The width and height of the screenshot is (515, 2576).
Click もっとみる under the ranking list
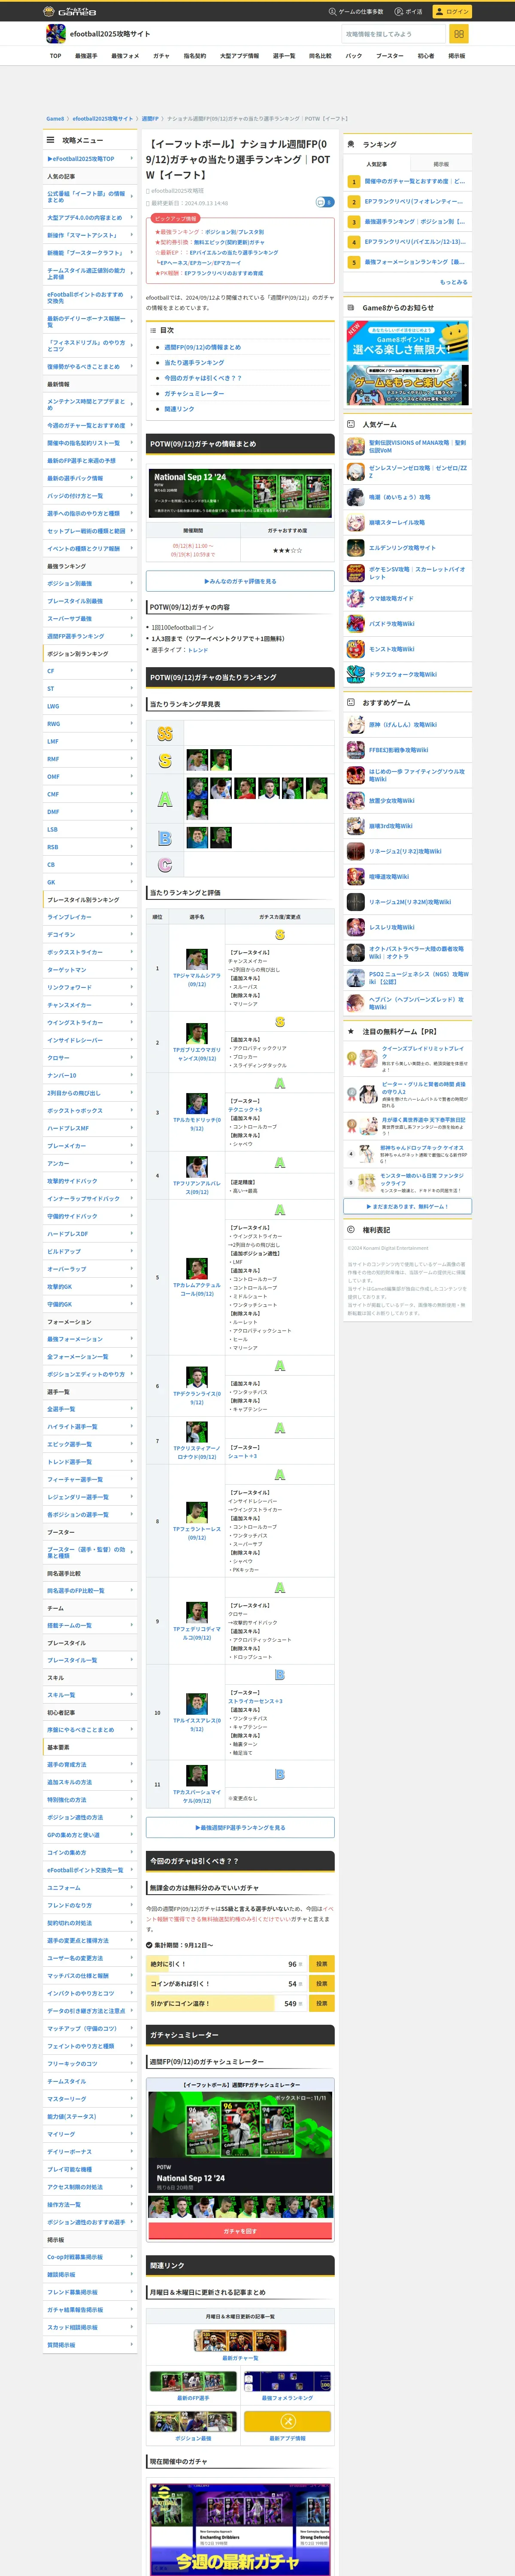(x=453, y=282)
